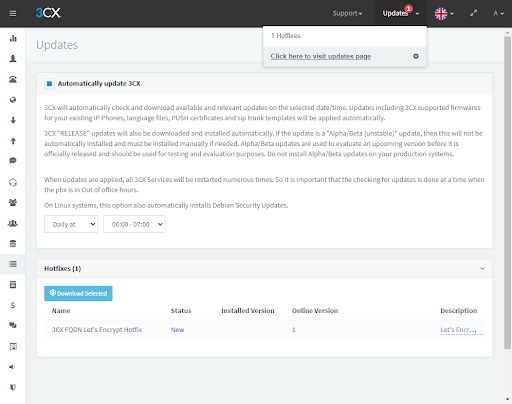The width and height of the screenshot is (512, 404).
Task: Open the Support dropdown menu
Action: tap(347, 13)
